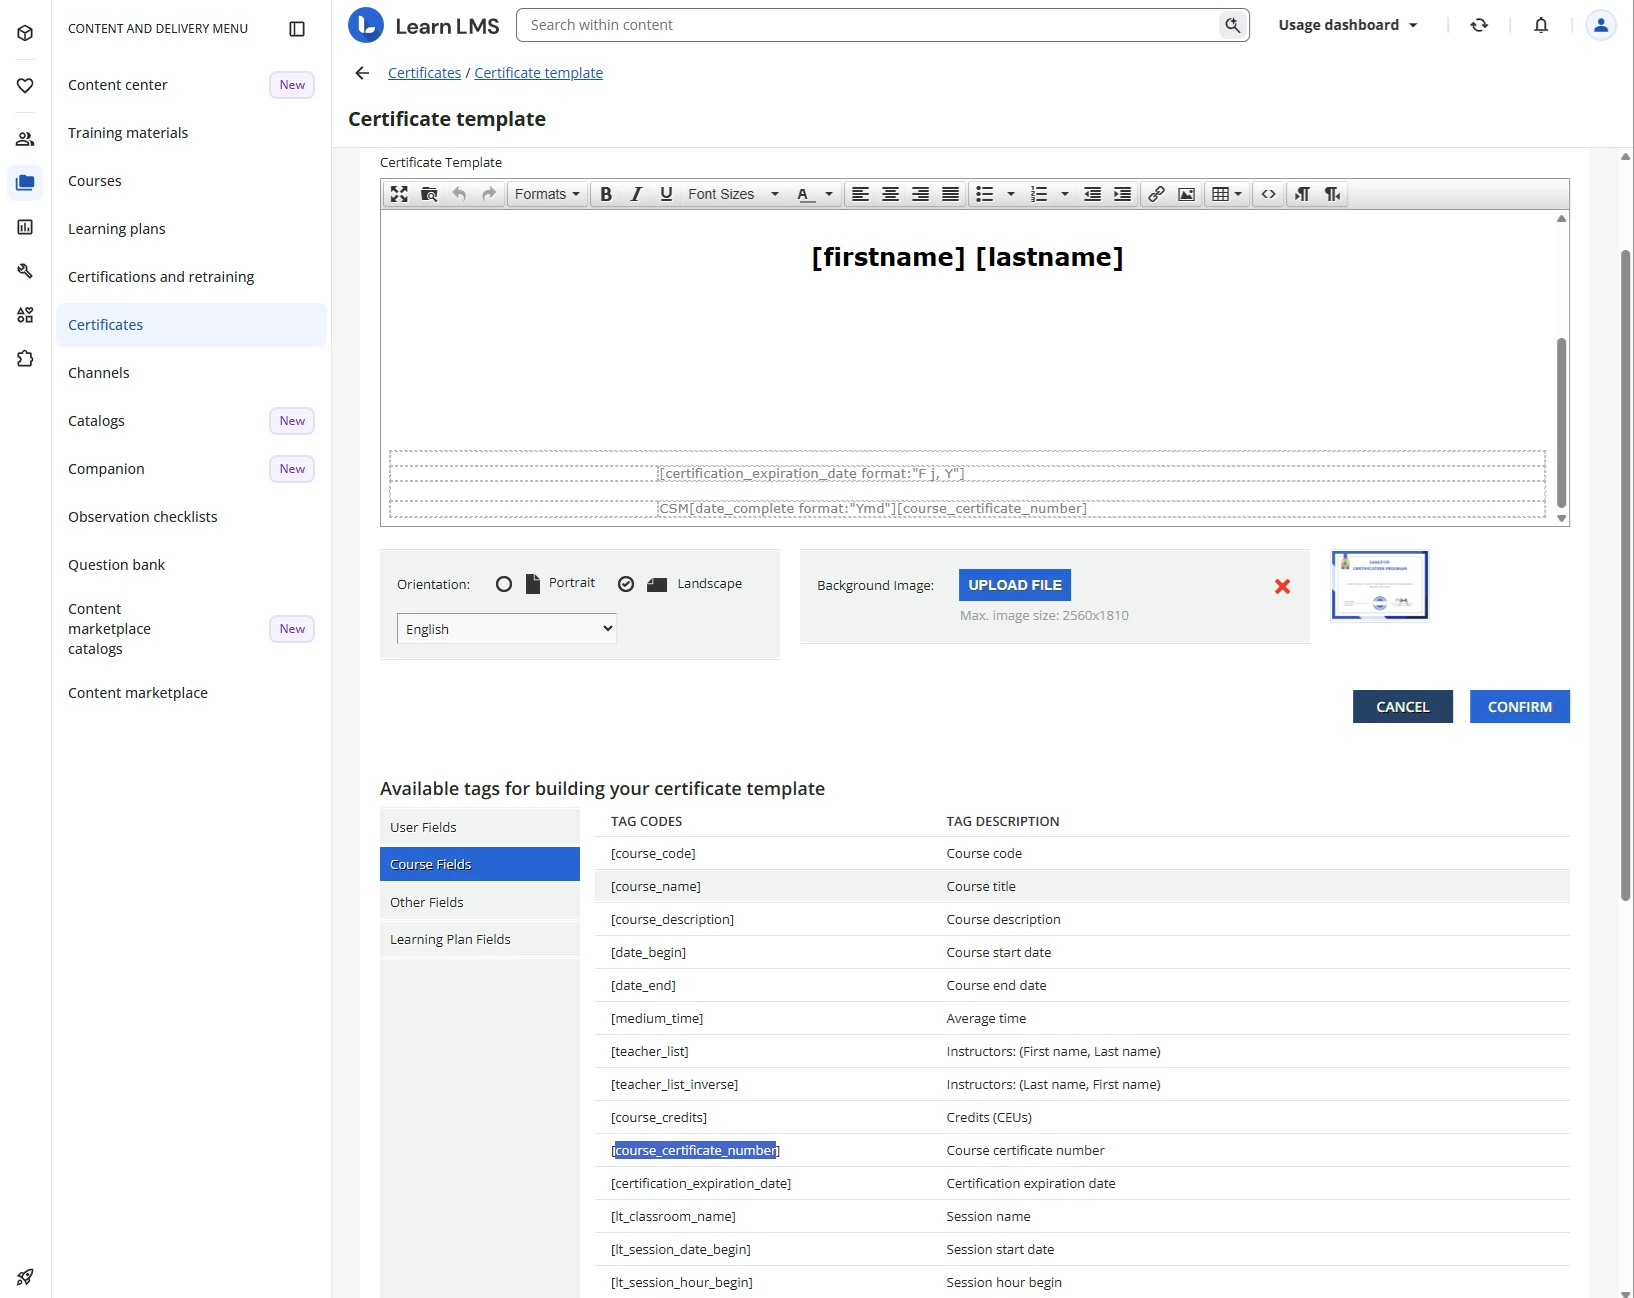Increase indent of the paragraph
This screenshot has width=1634, height=1298.
tap(1123, 194)
